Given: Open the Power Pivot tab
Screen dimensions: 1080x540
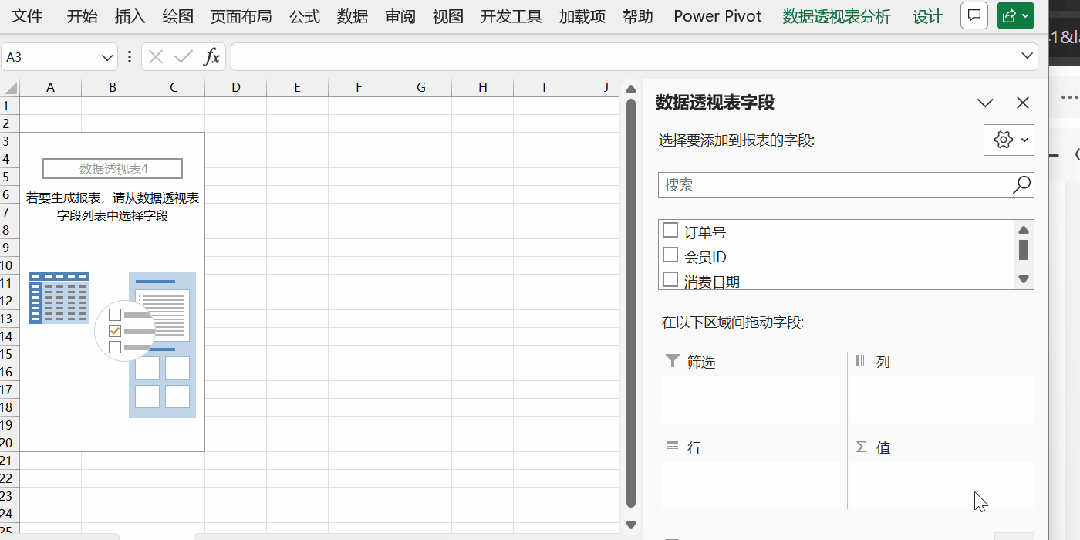Looking at the screenshot, I should coord(718,17).
